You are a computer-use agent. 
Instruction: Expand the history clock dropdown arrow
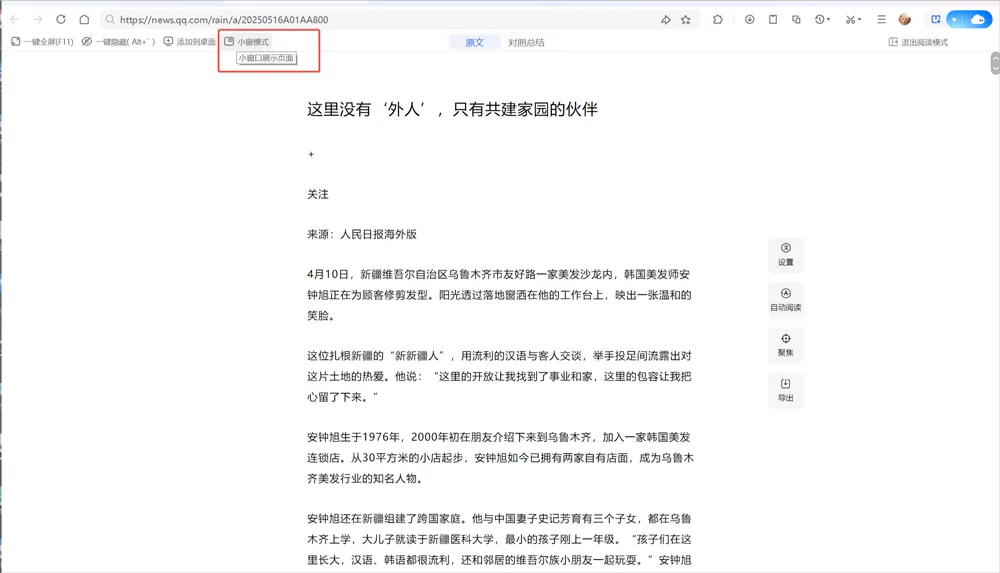pos(828,20)
